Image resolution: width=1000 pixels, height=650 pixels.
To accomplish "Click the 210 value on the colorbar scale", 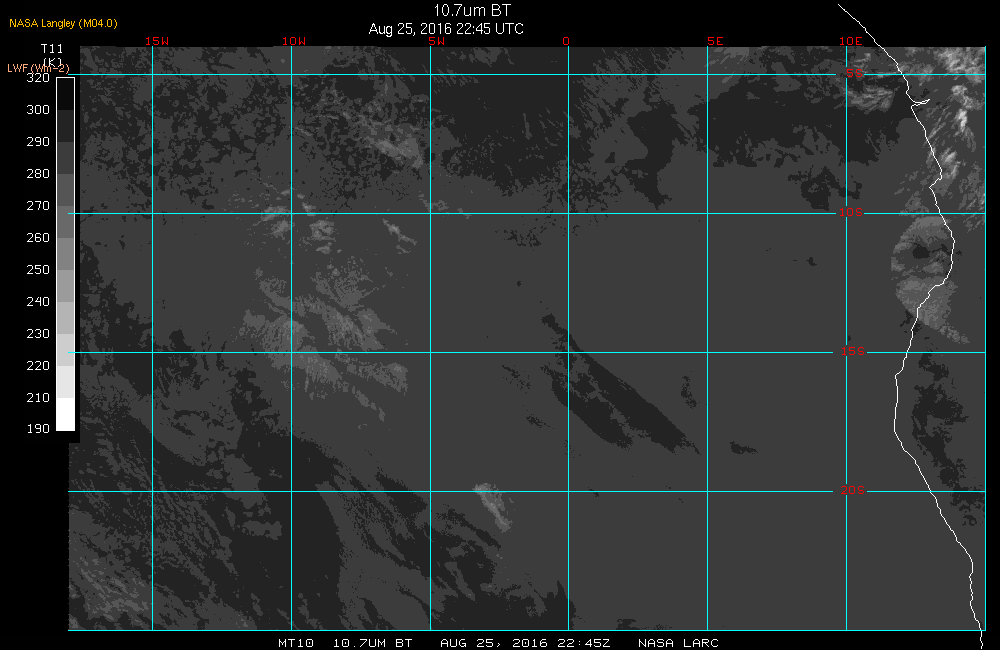I will point(38,397).
